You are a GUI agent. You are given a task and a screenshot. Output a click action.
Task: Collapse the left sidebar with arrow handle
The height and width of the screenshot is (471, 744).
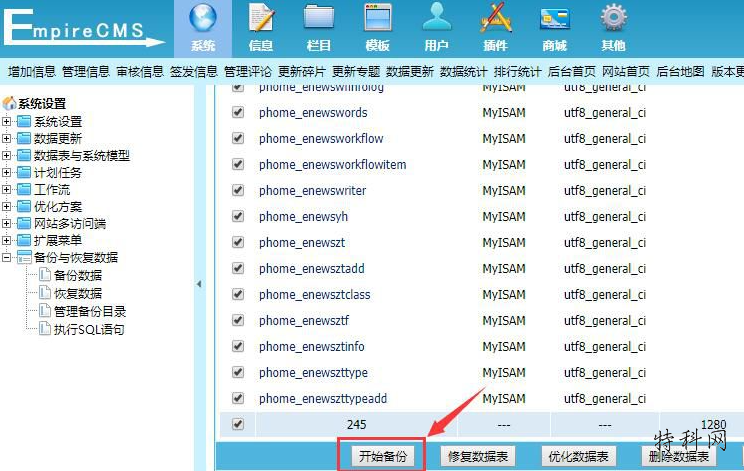tap(199, 284)
